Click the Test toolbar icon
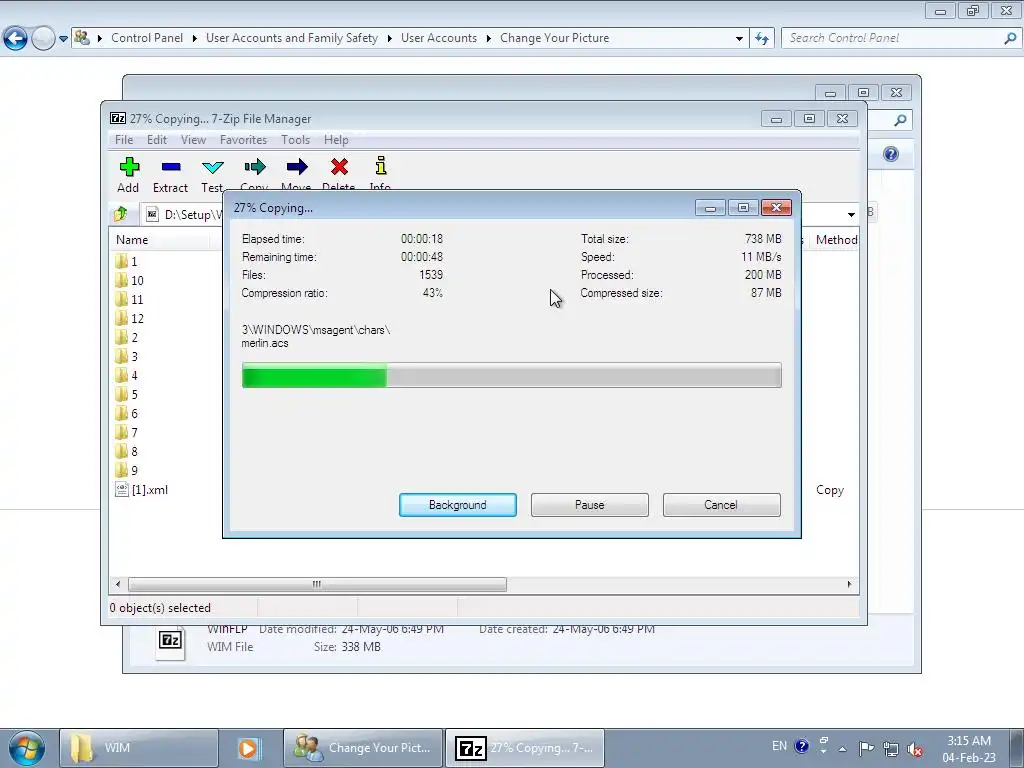1024x768 pixels. [212, 167]
